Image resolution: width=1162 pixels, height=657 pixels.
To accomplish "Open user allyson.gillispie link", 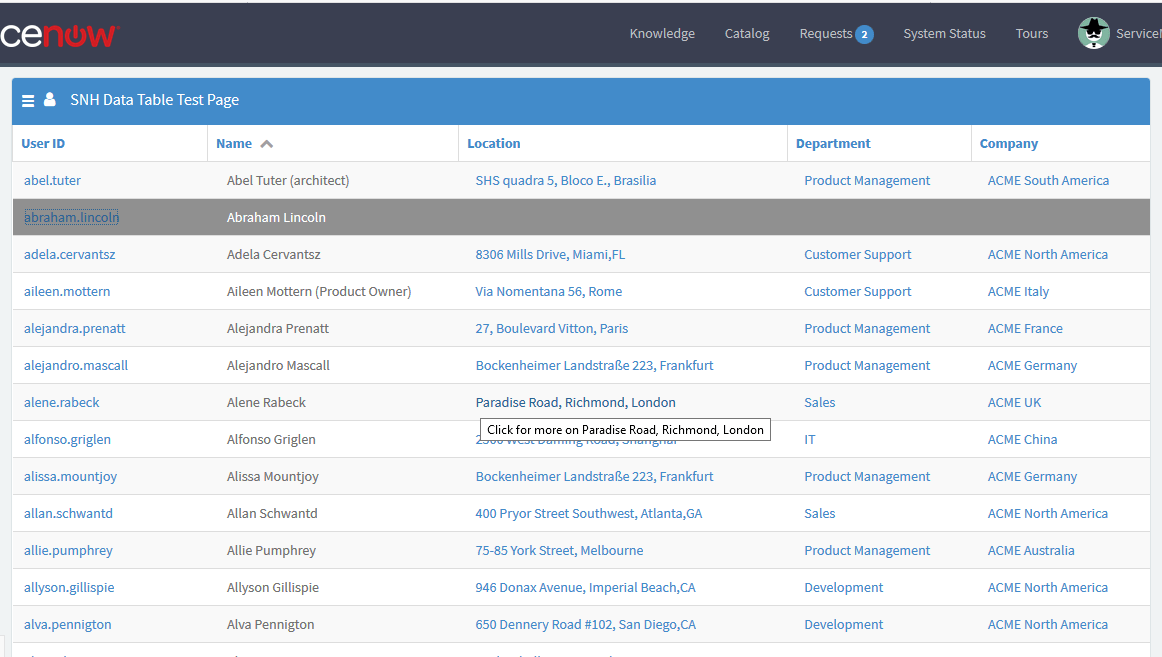I will (69, 588).
